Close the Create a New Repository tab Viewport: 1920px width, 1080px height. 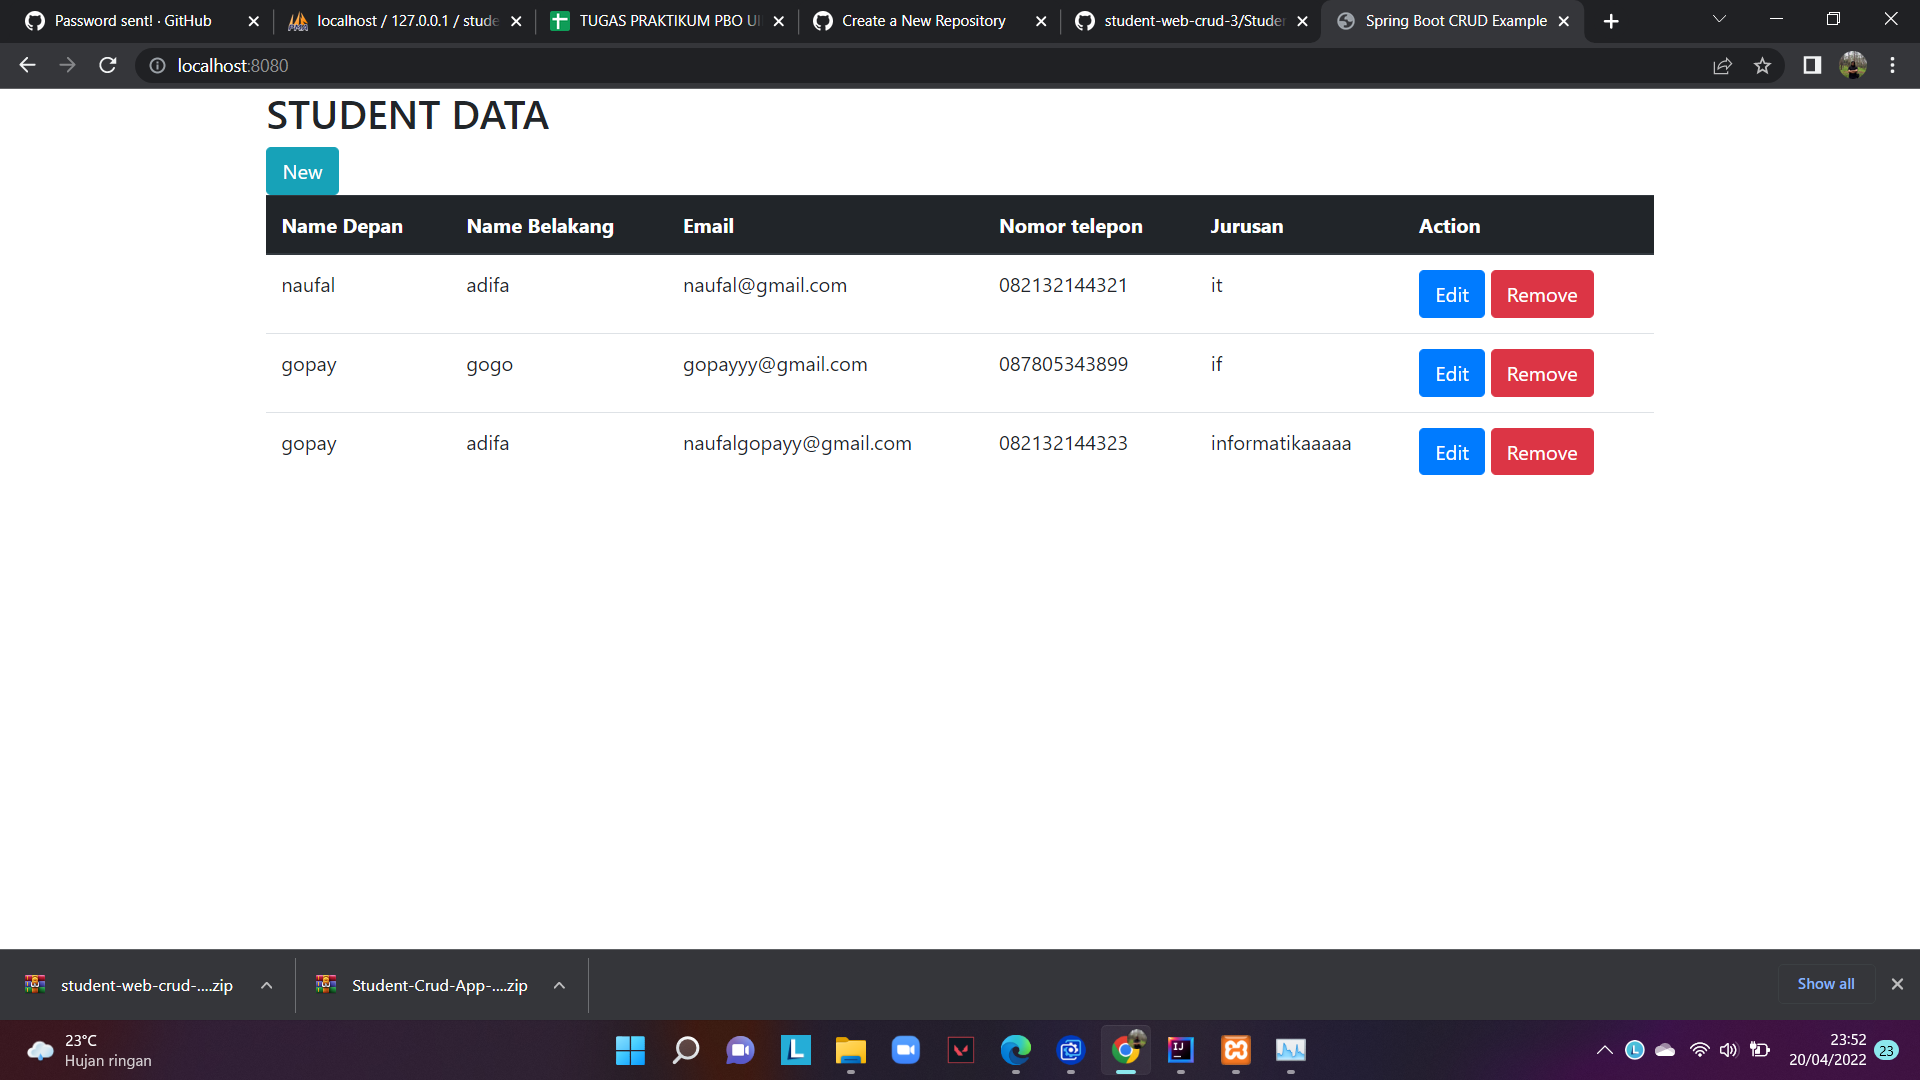pyautogui.click(x=1041, y=21)
